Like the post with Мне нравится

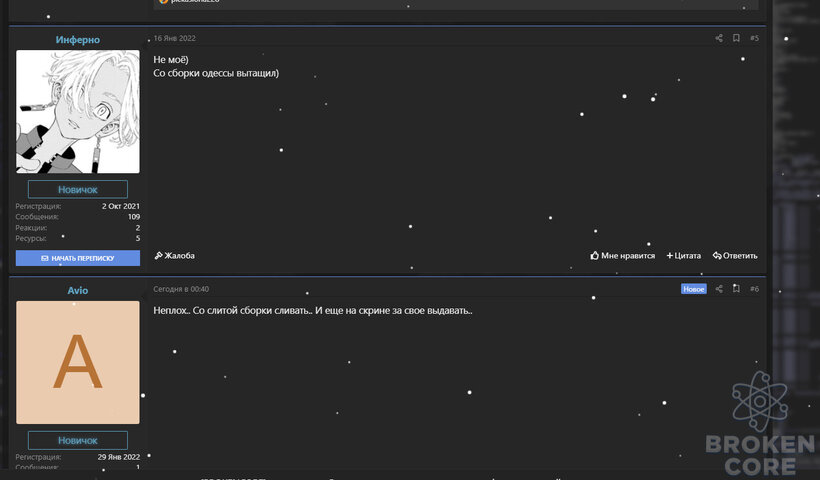[622, 256]
